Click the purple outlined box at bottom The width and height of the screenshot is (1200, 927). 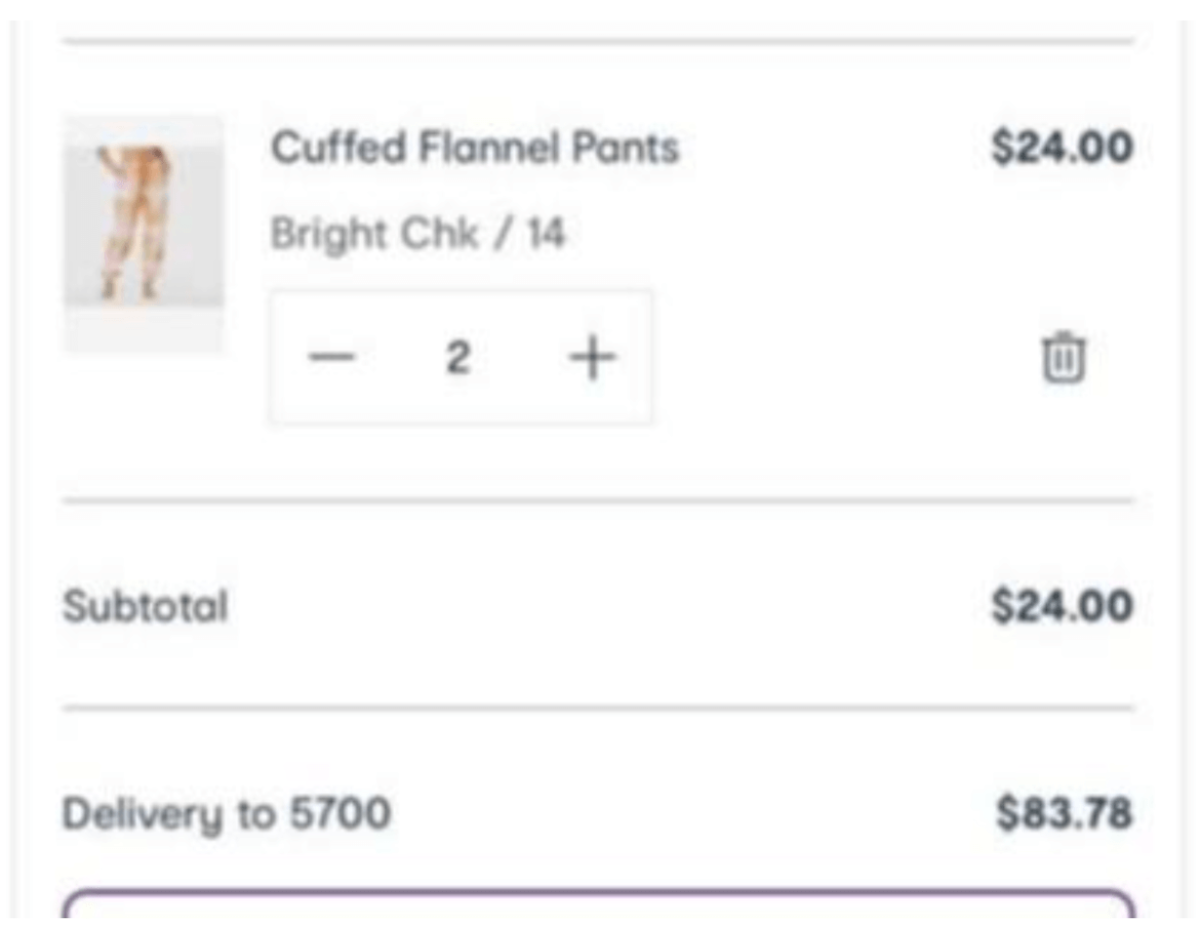pos(598,903)
